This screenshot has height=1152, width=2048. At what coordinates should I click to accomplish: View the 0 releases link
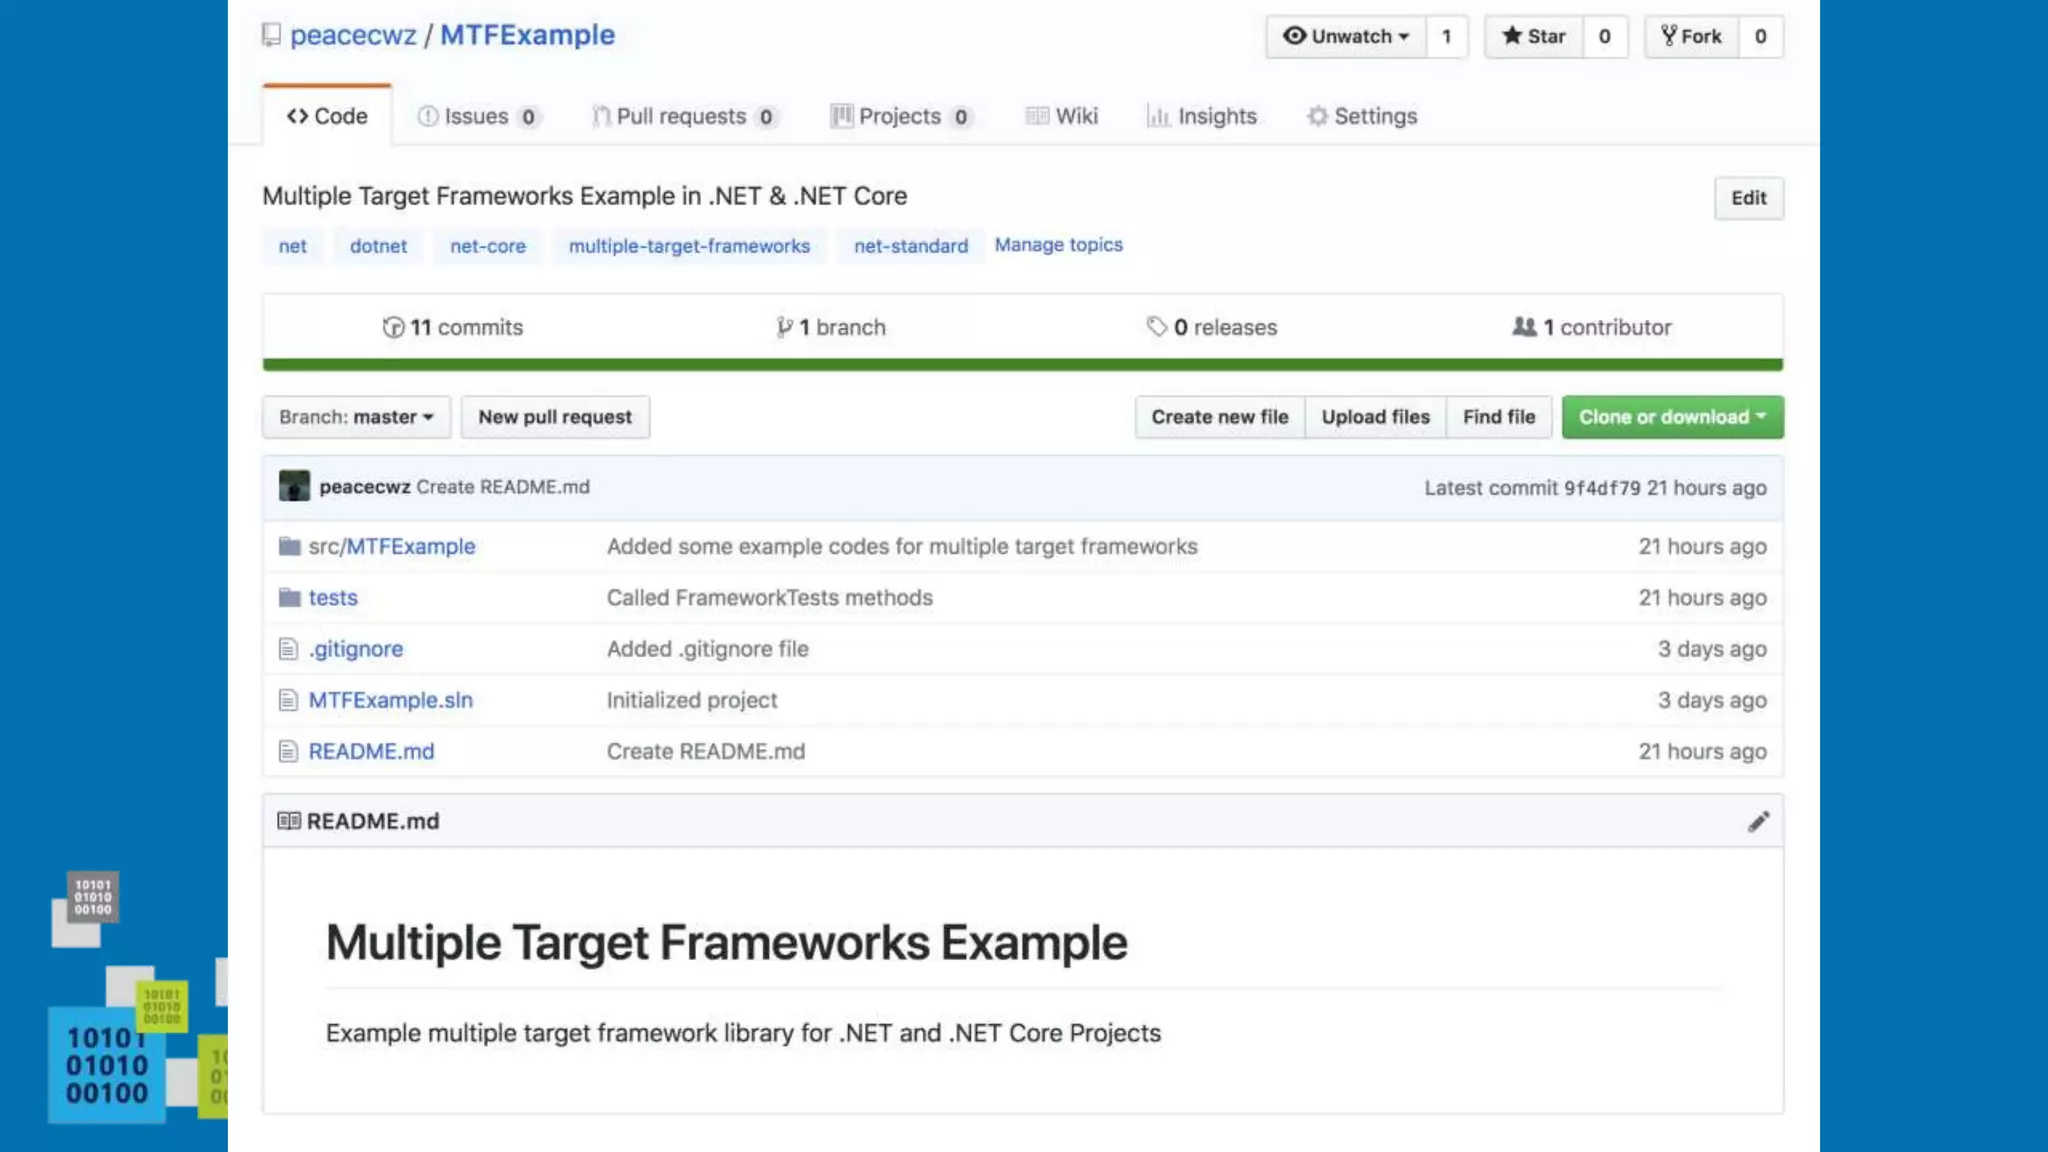pyautogui.click(x=1212, y=327)
